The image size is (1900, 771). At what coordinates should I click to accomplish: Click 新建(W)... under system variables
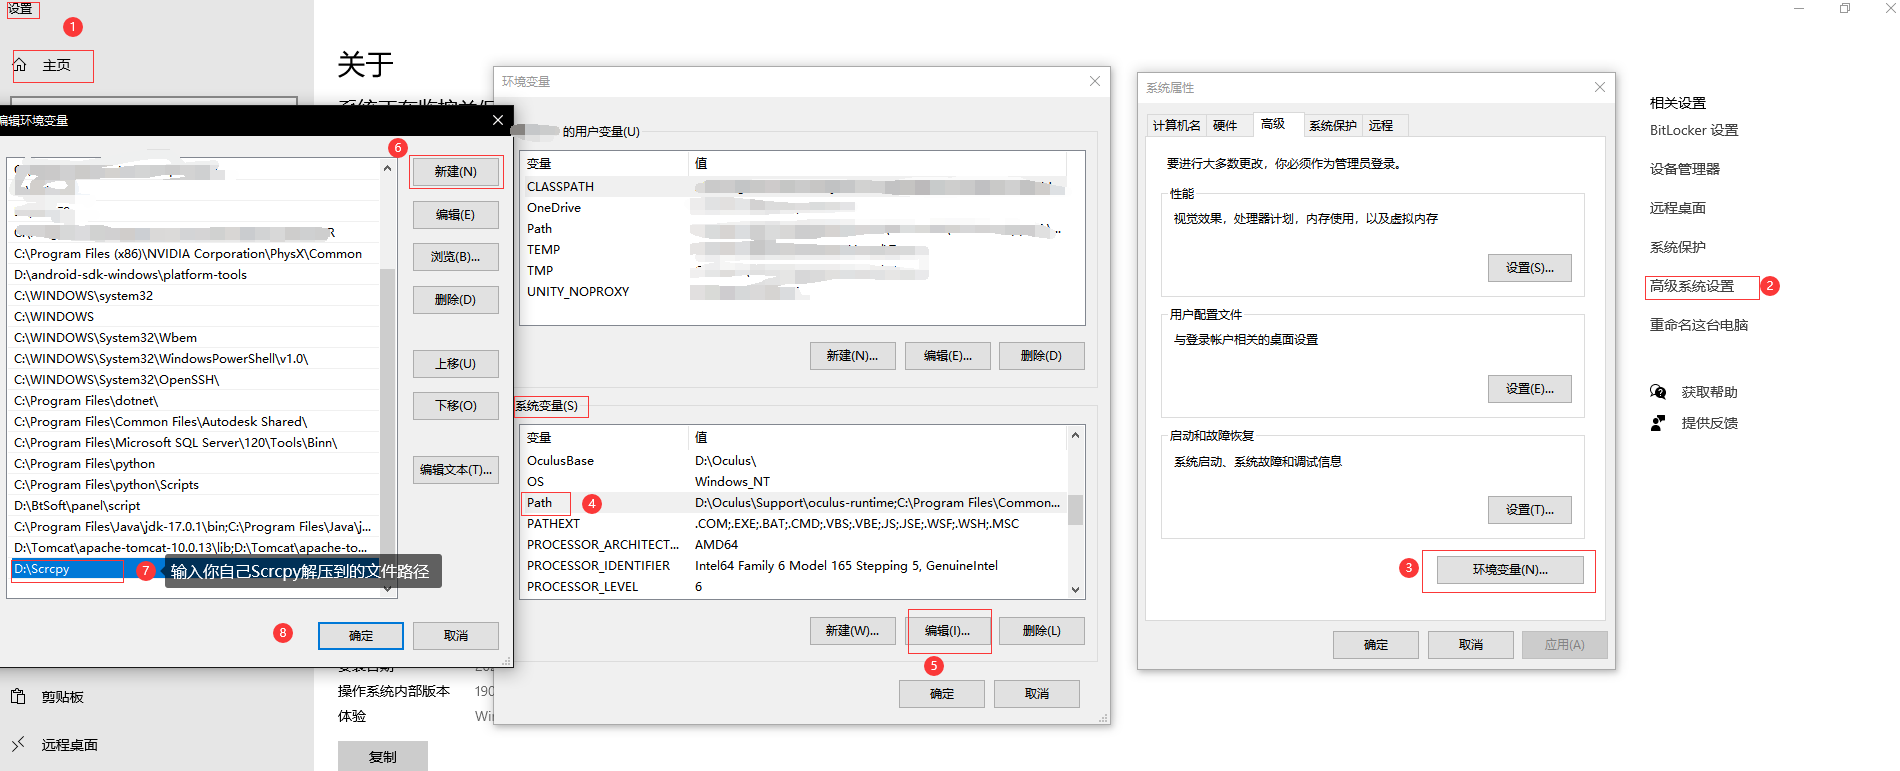click(x=852, y=631)
